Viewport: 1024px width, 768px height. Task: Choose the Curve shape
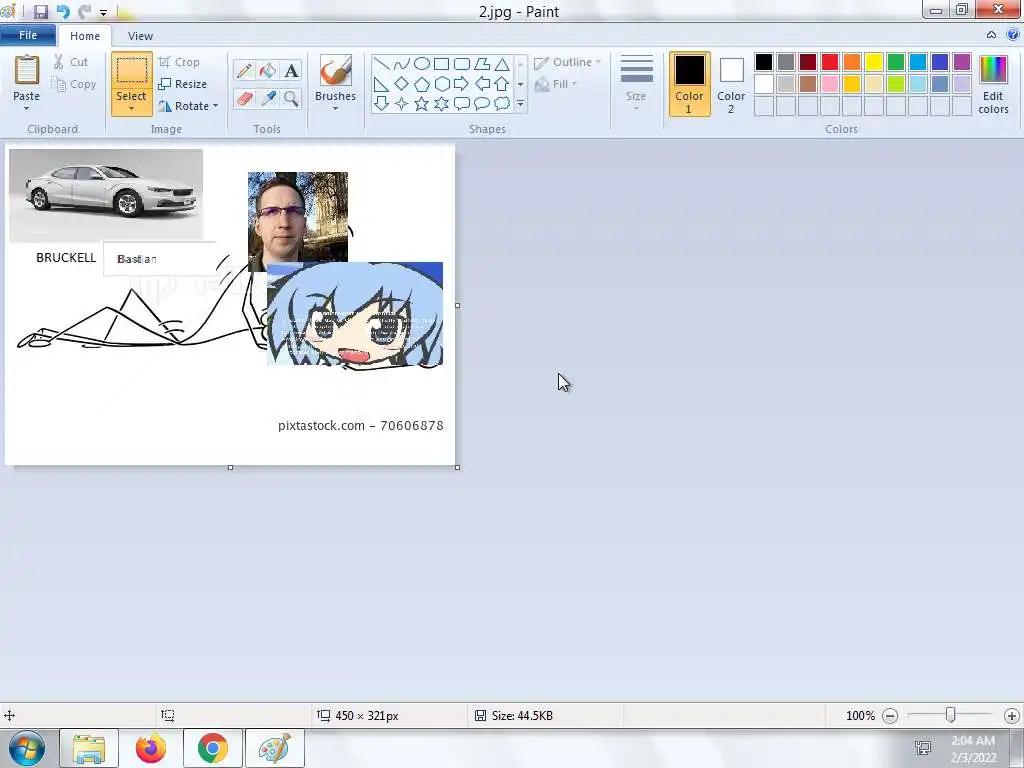[x=402, y=64]
